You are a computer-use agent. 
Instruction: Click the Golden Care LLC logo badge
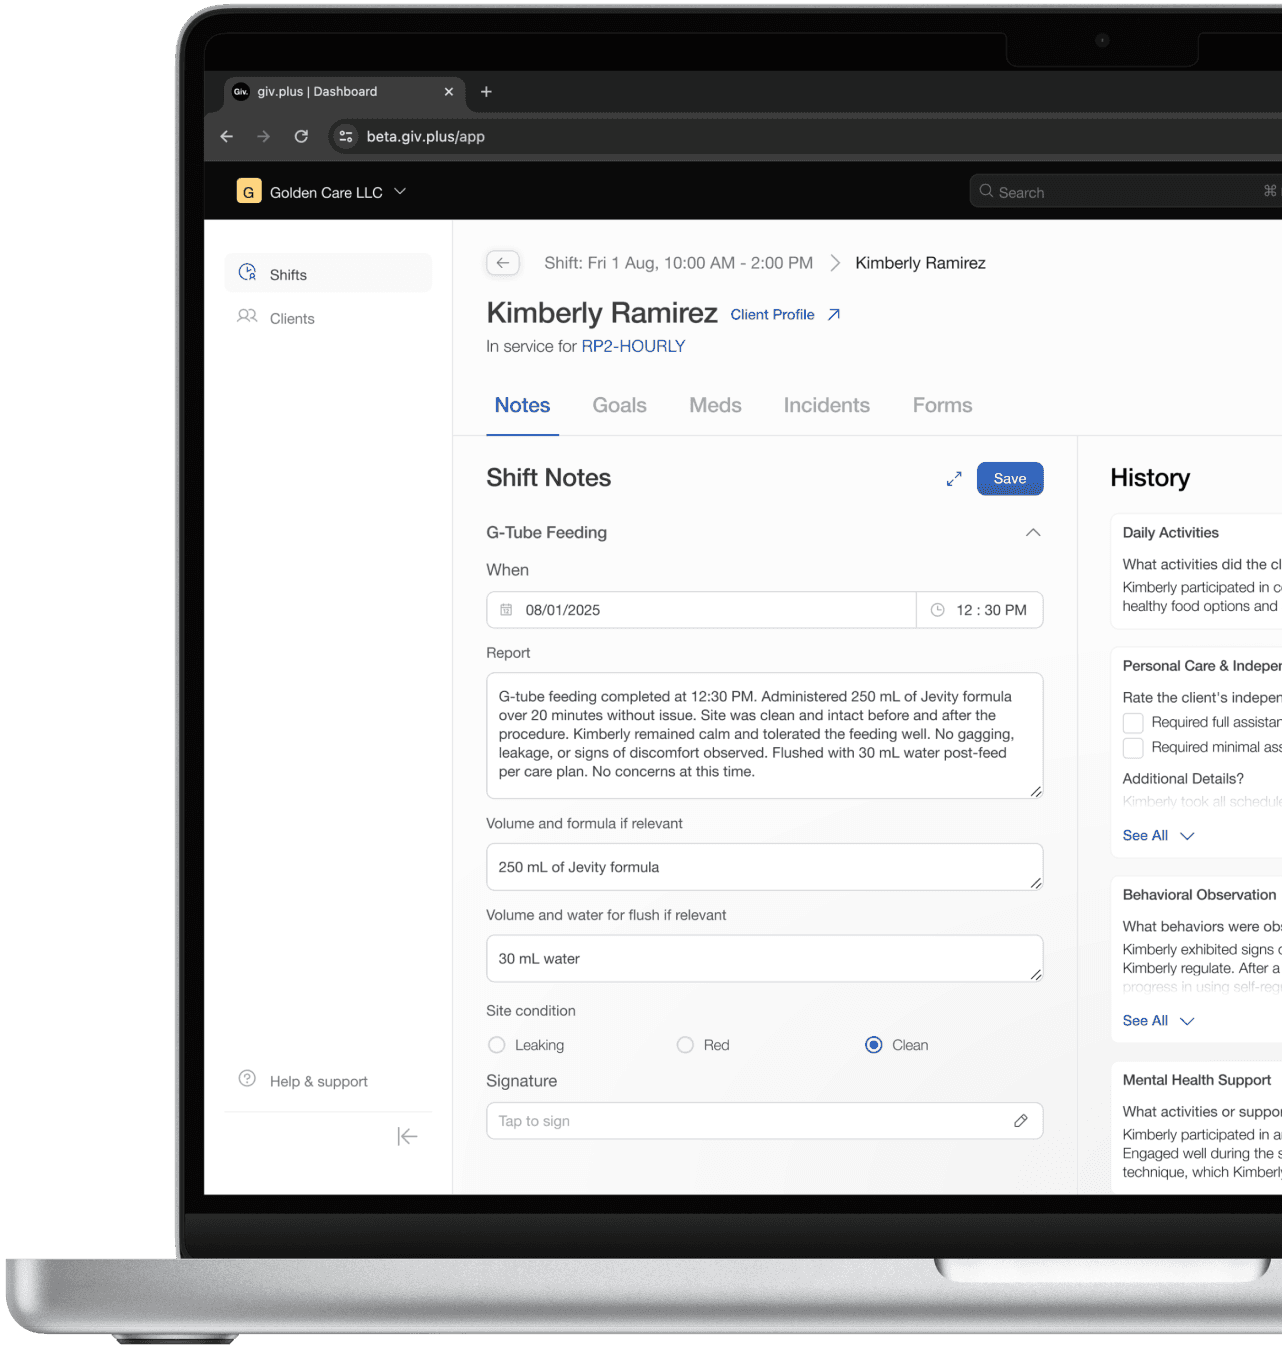click(x=249, y=191)
